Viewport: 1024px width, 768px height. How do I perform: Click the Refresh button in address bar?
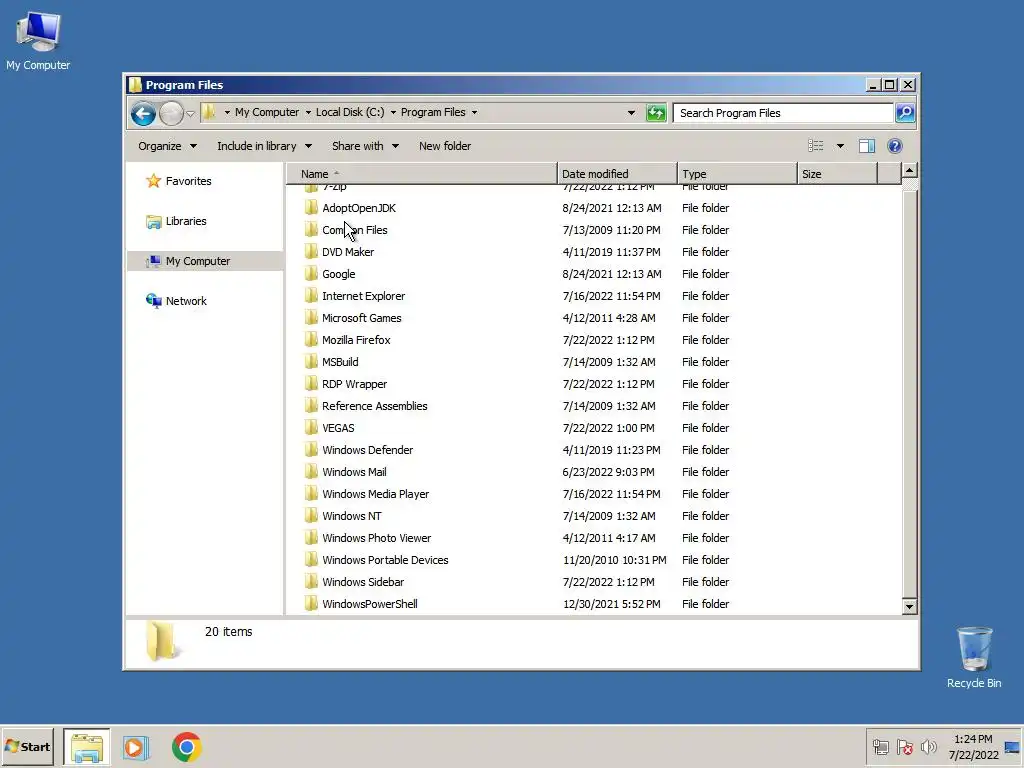pyautogui.click(x=656, y=113)
